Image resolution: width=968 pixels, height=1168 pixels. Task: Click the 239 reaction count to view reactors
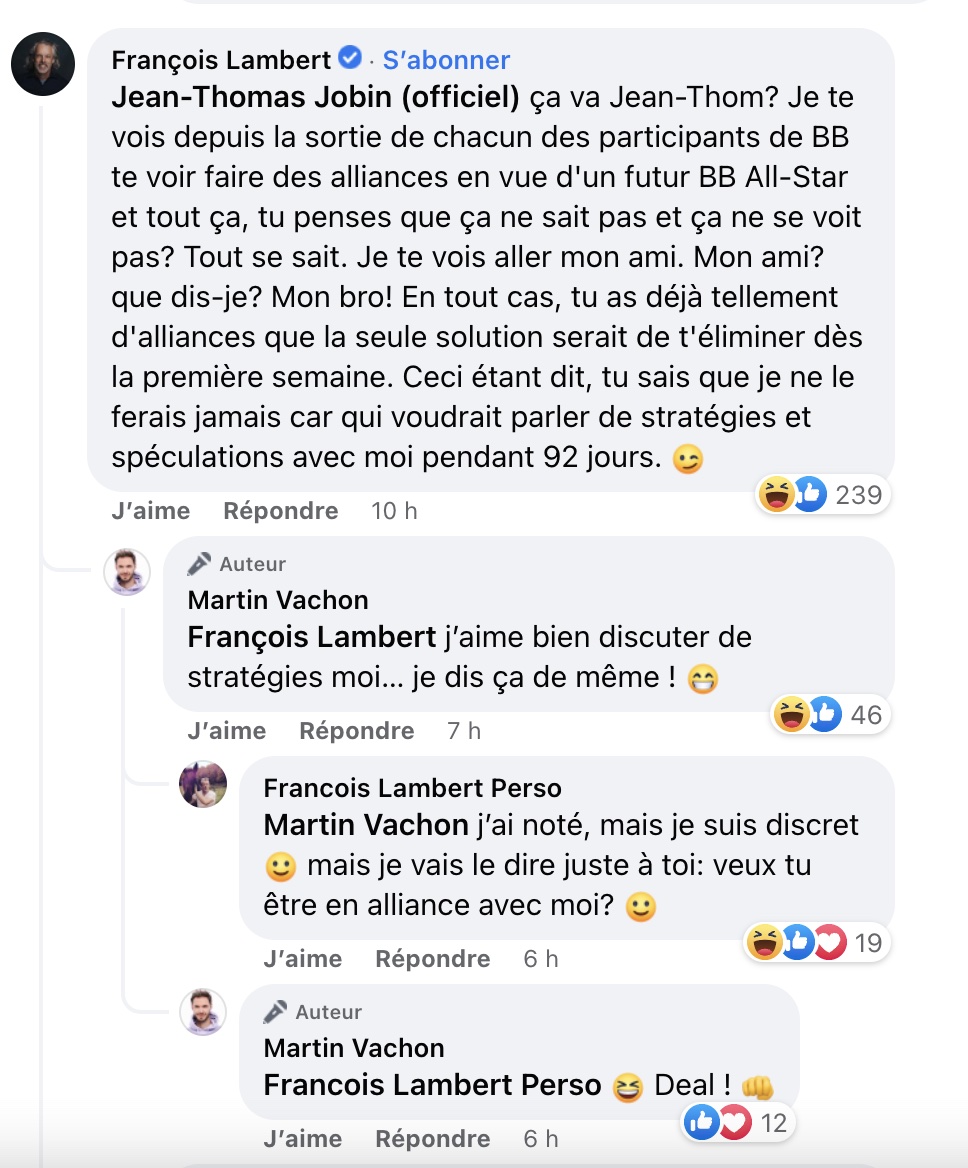pos(858,494)
